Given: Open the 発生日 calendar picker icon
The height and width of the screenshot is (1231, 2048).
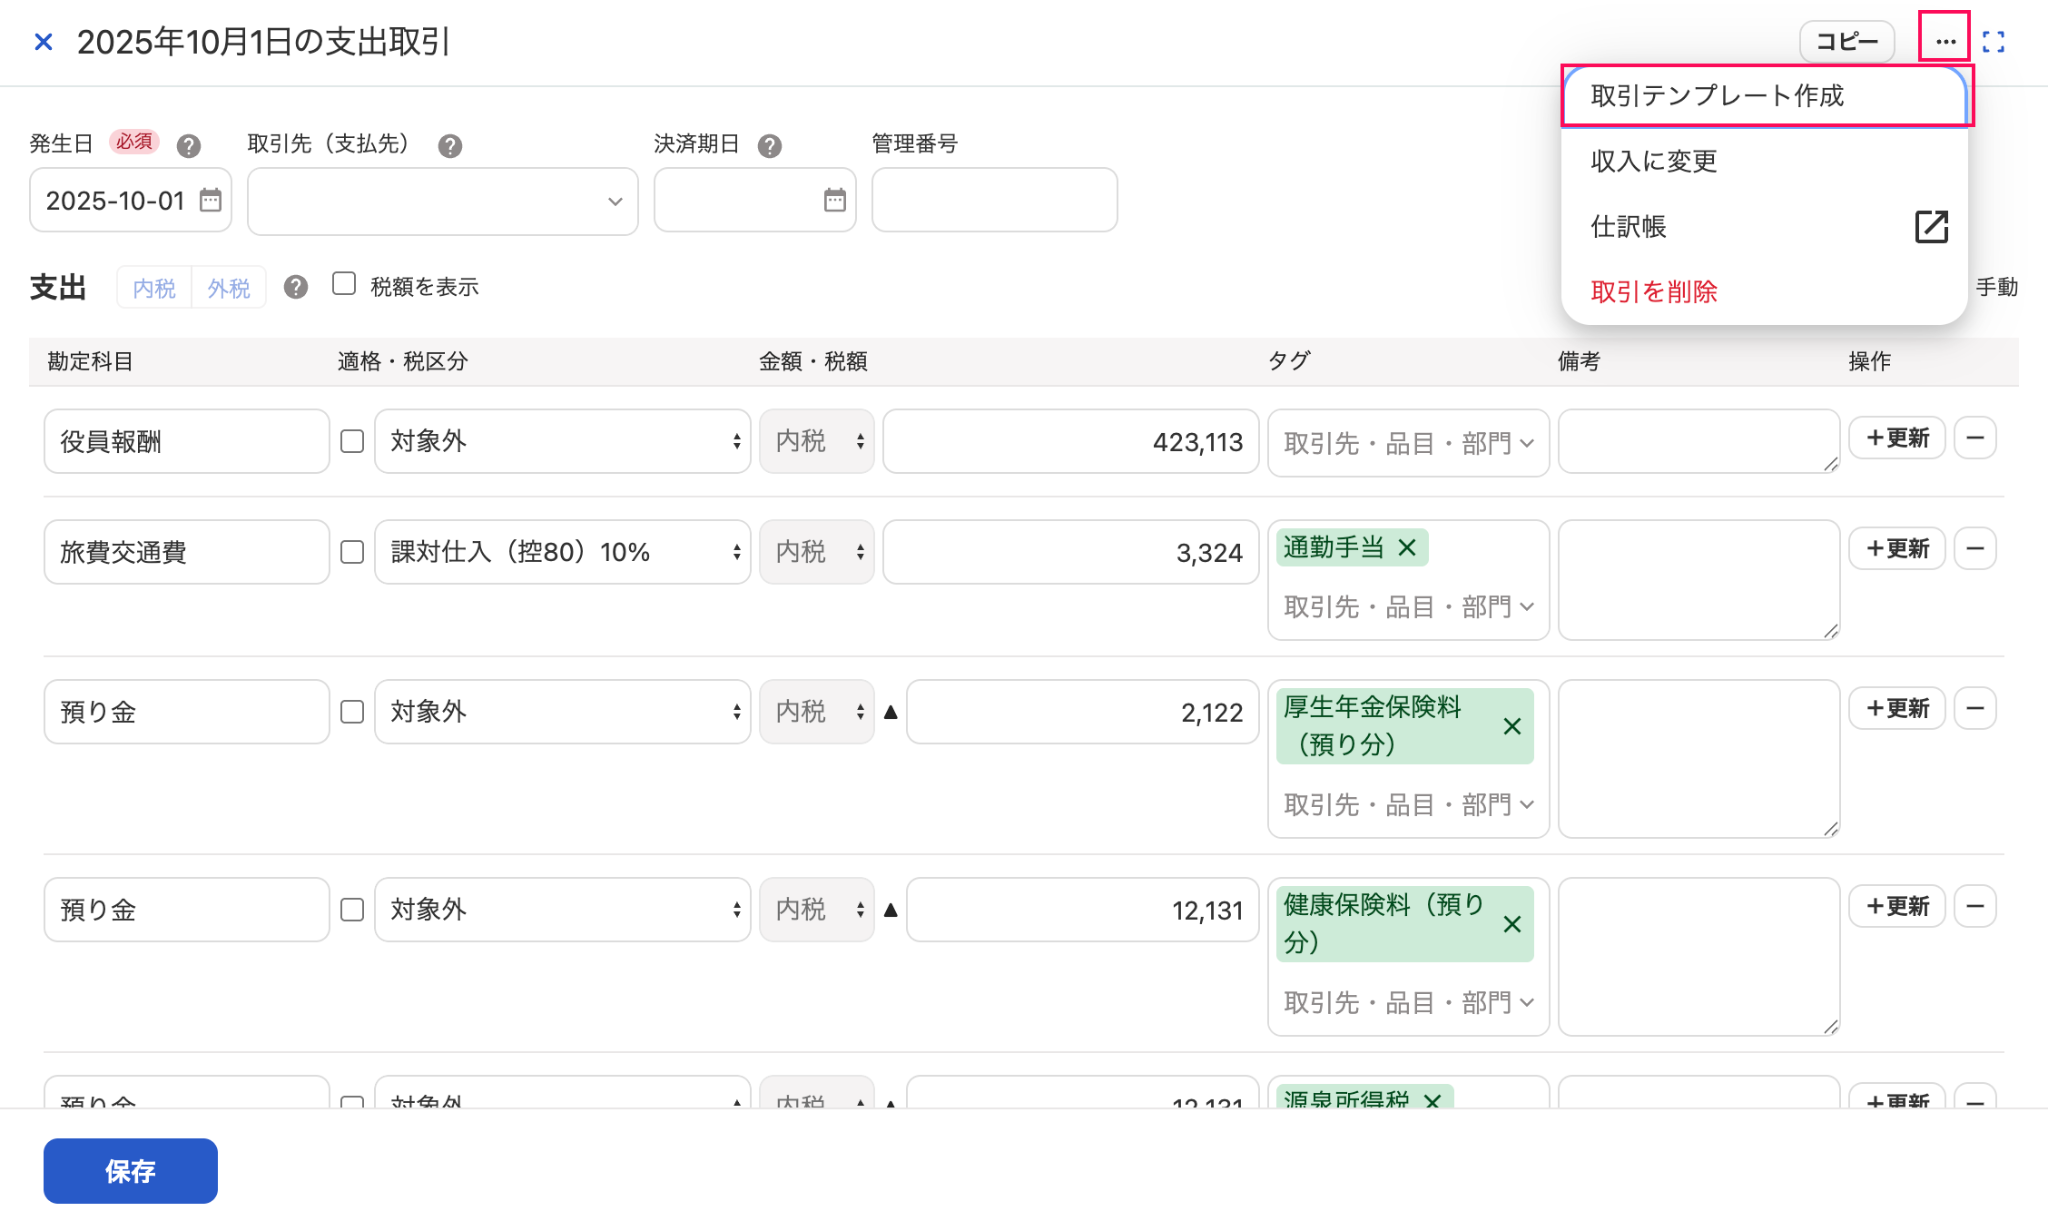Looking at the screenshot, I should (210, 200).
